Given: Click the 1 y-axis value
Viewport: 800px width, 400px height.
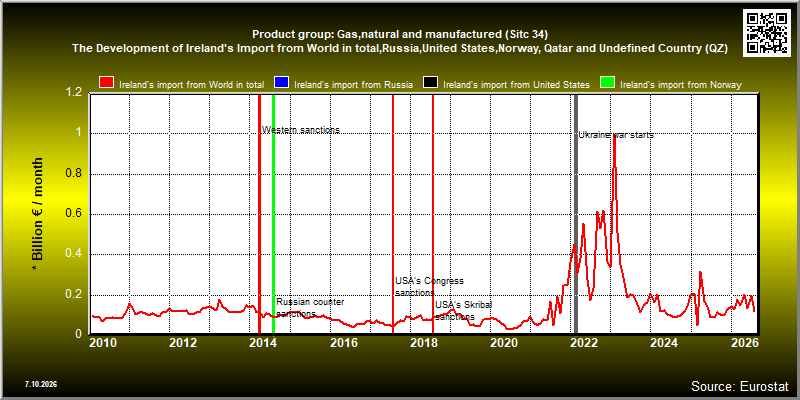Looking at the screenshot, I should point(78,133).
